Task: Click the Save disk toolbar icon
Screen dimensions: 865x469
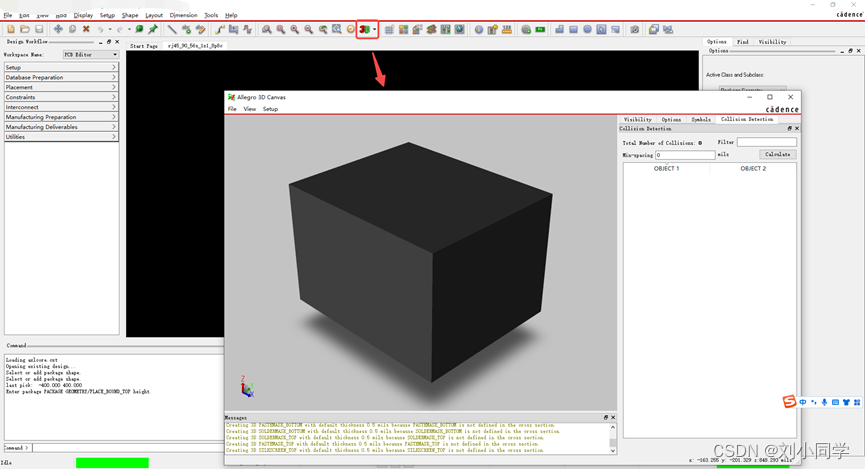Action: click(39, 30)
